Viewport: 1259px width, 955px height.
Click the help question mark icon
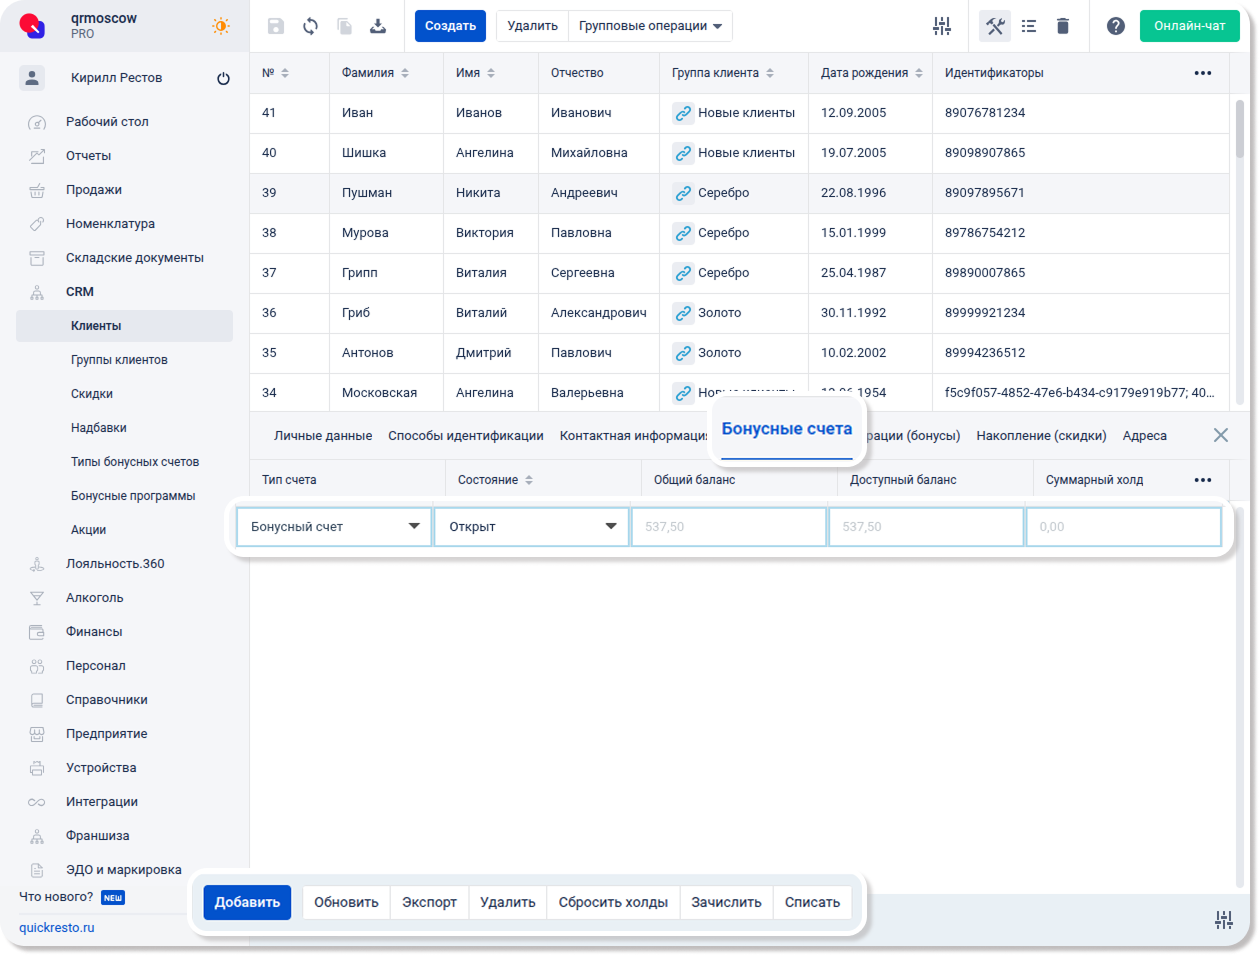point(1116,26)
